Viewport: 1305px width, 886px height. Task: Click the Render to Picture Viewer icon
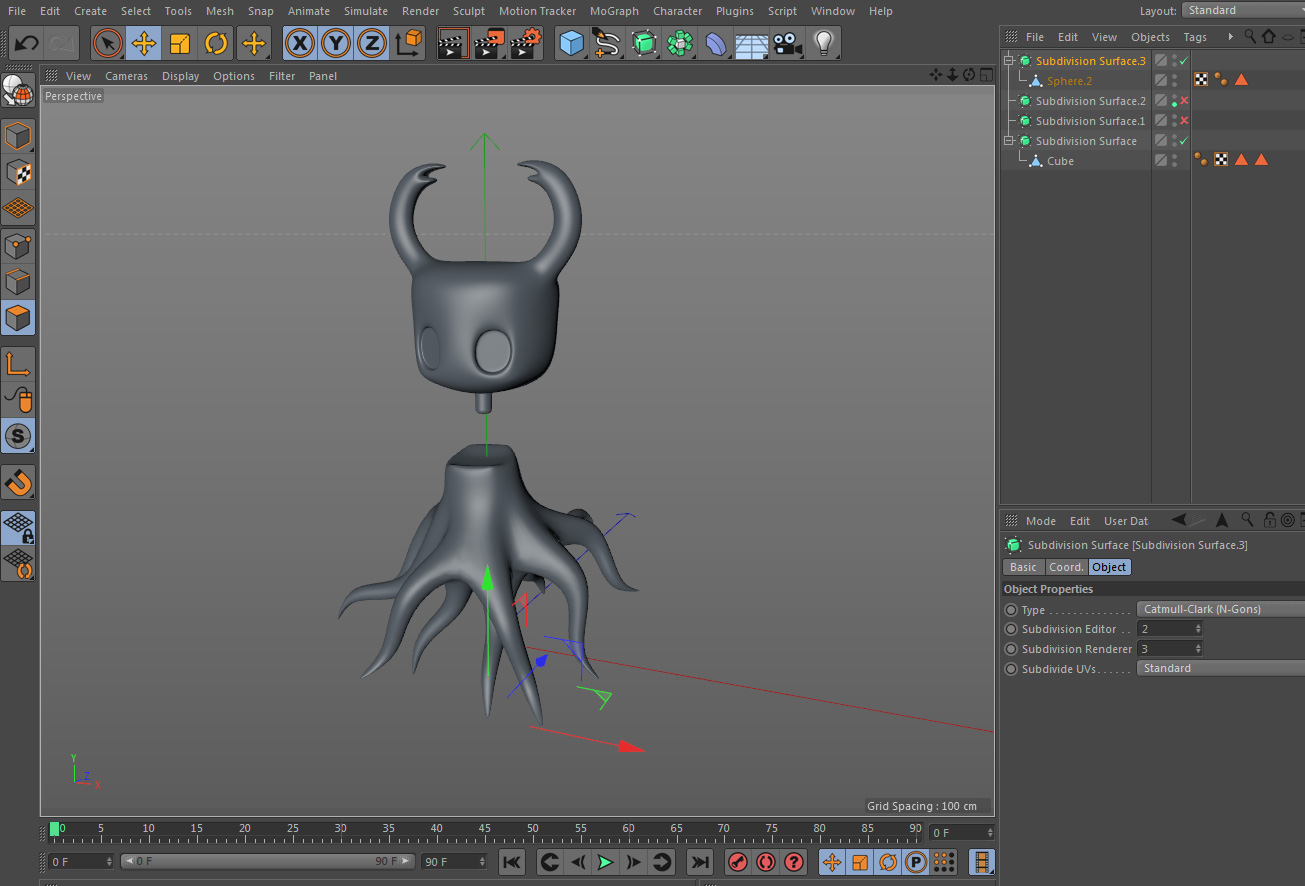point(489,43)
